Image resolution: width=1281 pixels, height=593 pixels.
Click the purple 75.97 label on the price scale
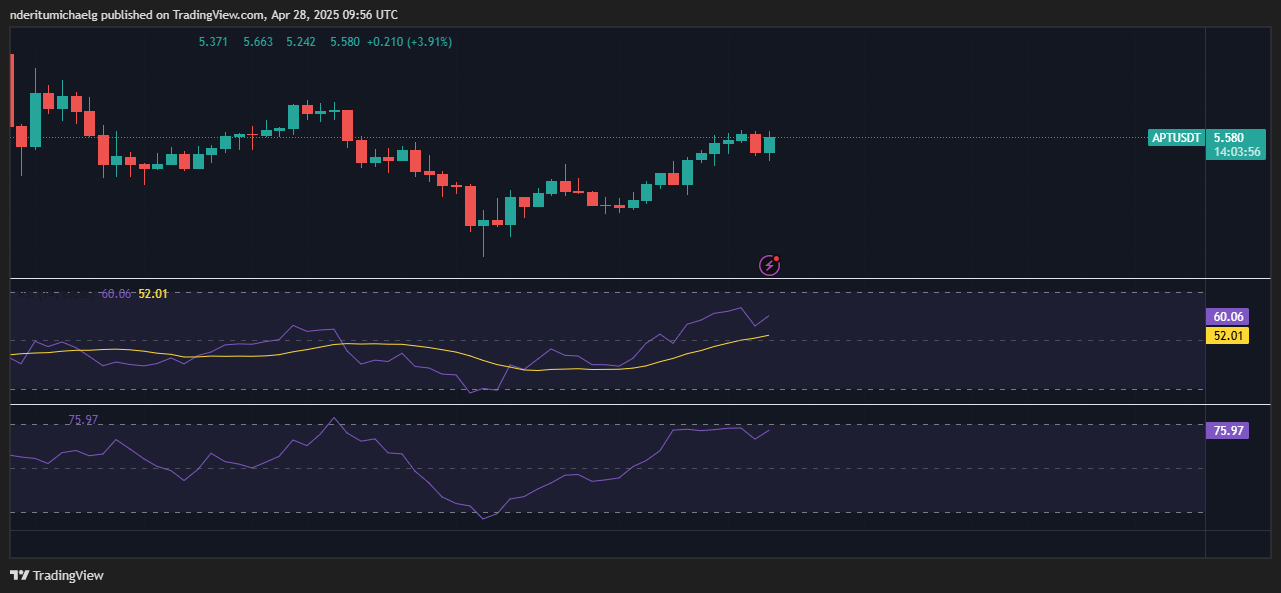tap(1227, 430)
